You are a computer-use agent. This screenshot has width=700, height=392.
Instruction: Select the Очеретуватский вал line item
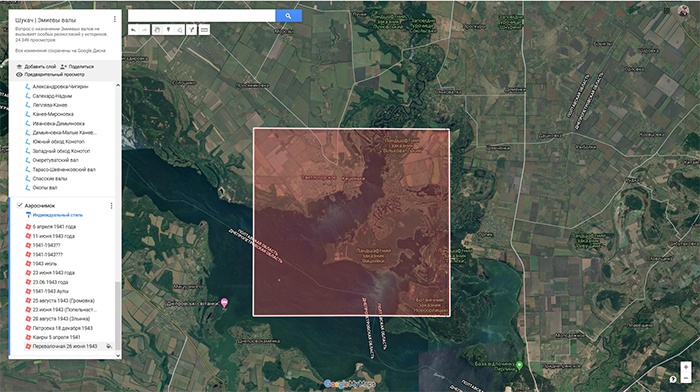(x=55, y=160)
